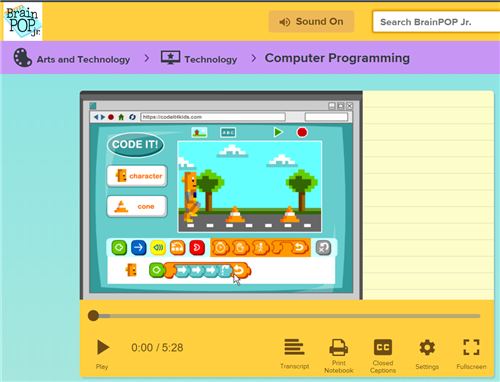Screen dimensions: 500x382
Task: Toggle the Sound On button
Action: [311, 22]
